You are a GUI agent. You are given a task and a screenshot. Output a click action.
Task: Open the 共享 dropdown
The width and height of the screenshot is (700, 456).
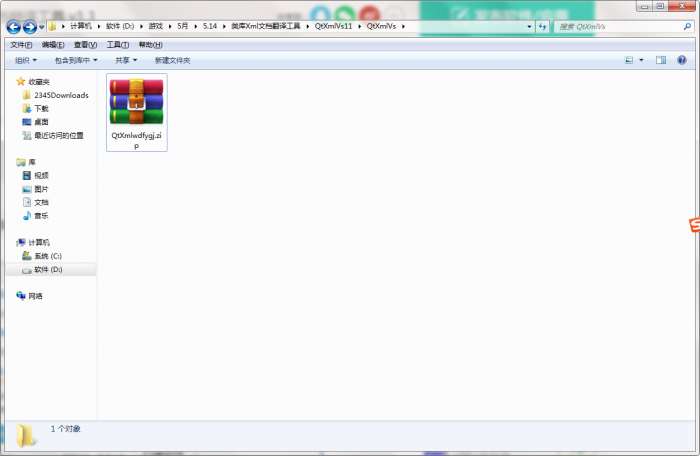click(x=126, y=60)
